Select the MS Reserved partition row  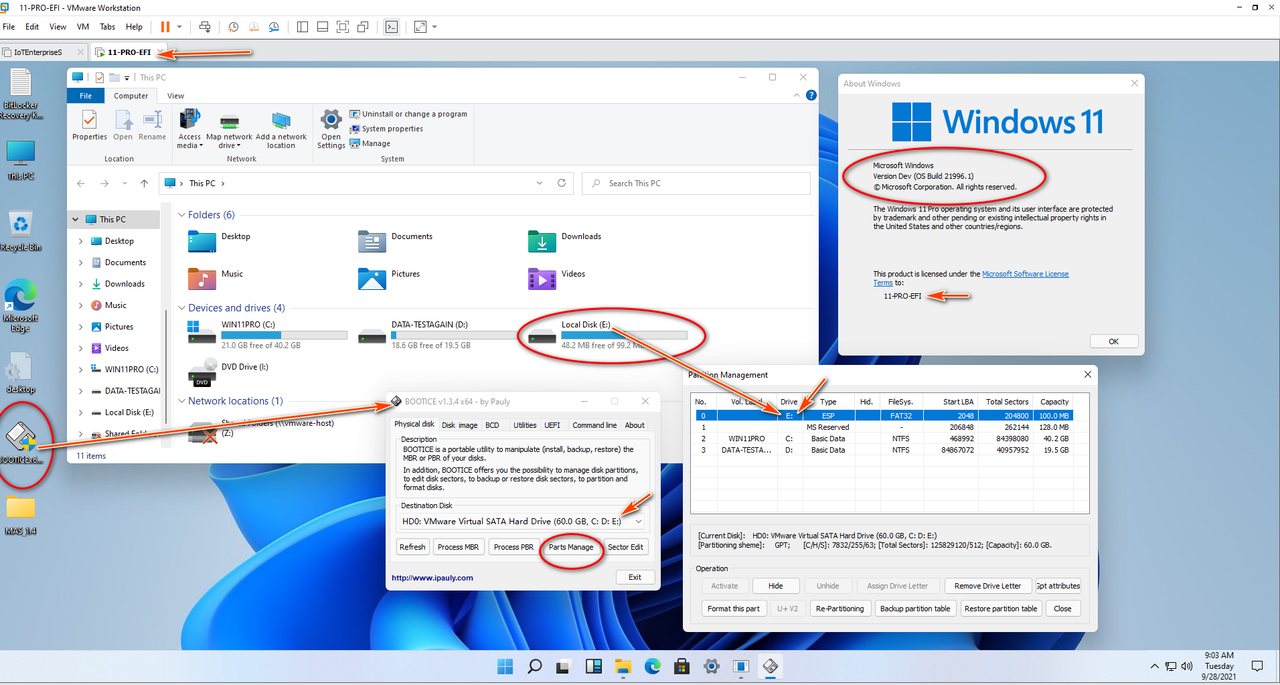coord(884,427)
